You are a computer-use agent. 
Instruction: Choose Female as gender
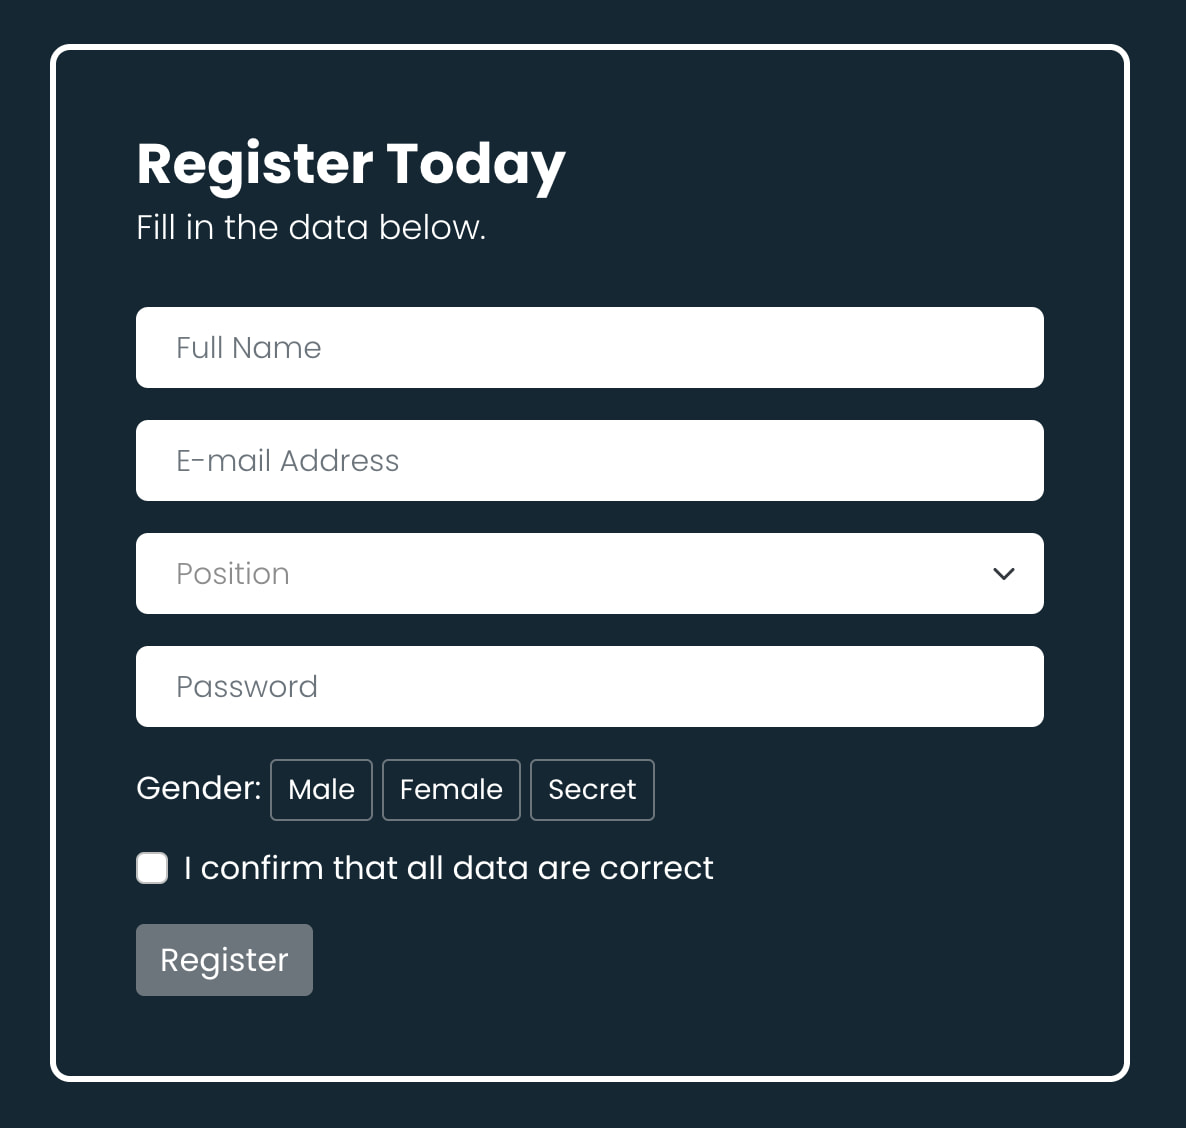click(x=451, y=789)
